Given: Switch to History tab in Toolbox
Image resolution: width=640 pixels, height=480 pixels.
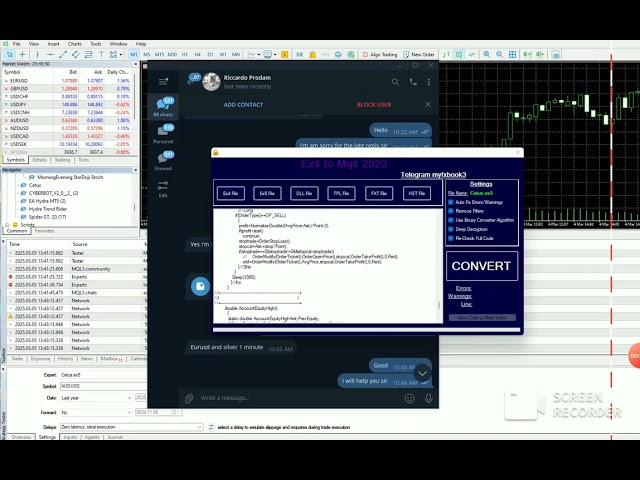Looking at the screenshot, I should 65,359.
